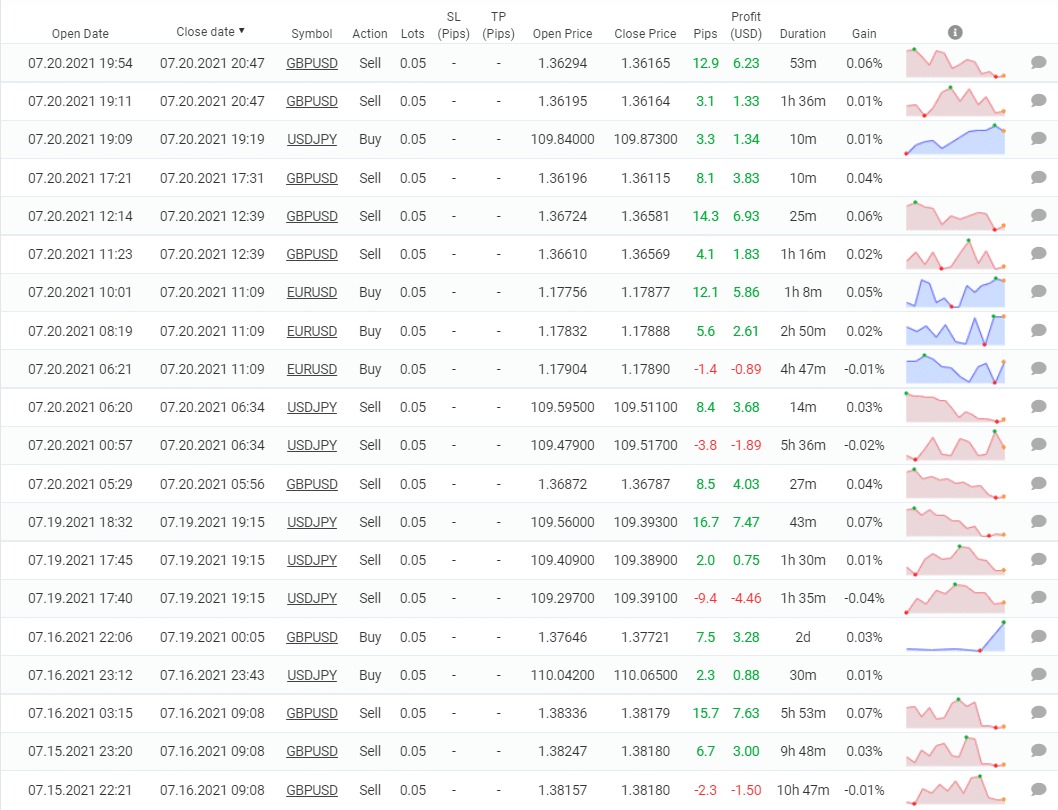Open GBPUSD symbol link in first row

pyautogui.click(x=312, y=63)
